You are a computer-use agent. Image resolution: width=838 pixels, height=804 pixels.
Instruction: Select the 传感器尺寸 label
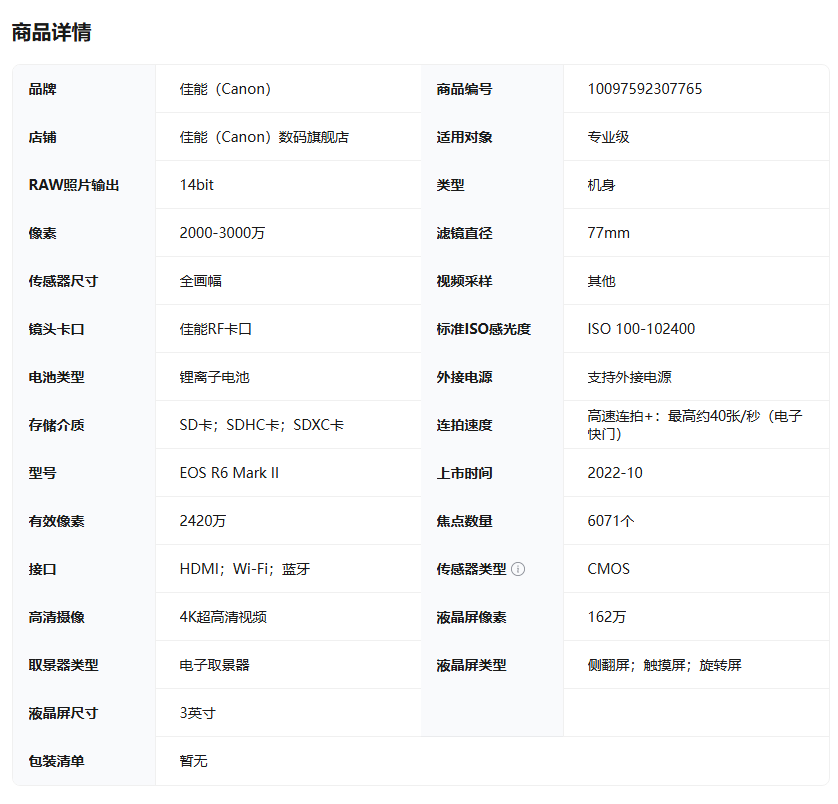(63, 281)
